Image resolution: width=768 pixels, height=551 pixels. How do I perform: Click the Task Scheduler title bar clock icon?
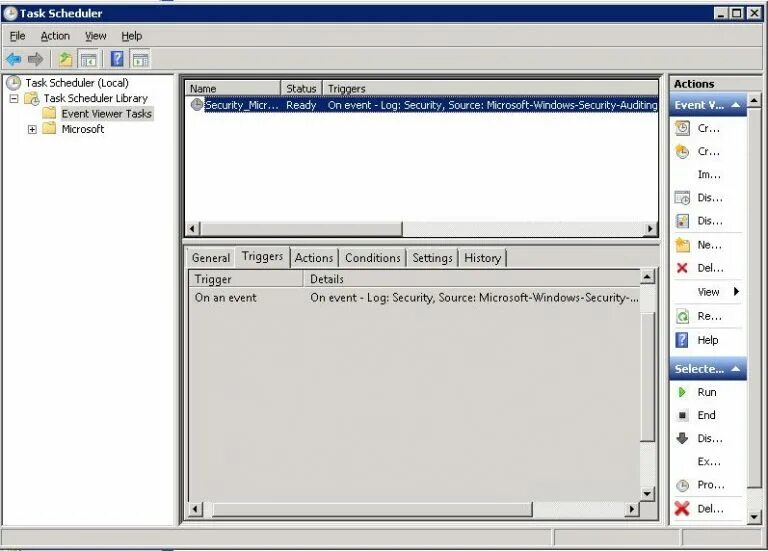[x=10, y=14]
